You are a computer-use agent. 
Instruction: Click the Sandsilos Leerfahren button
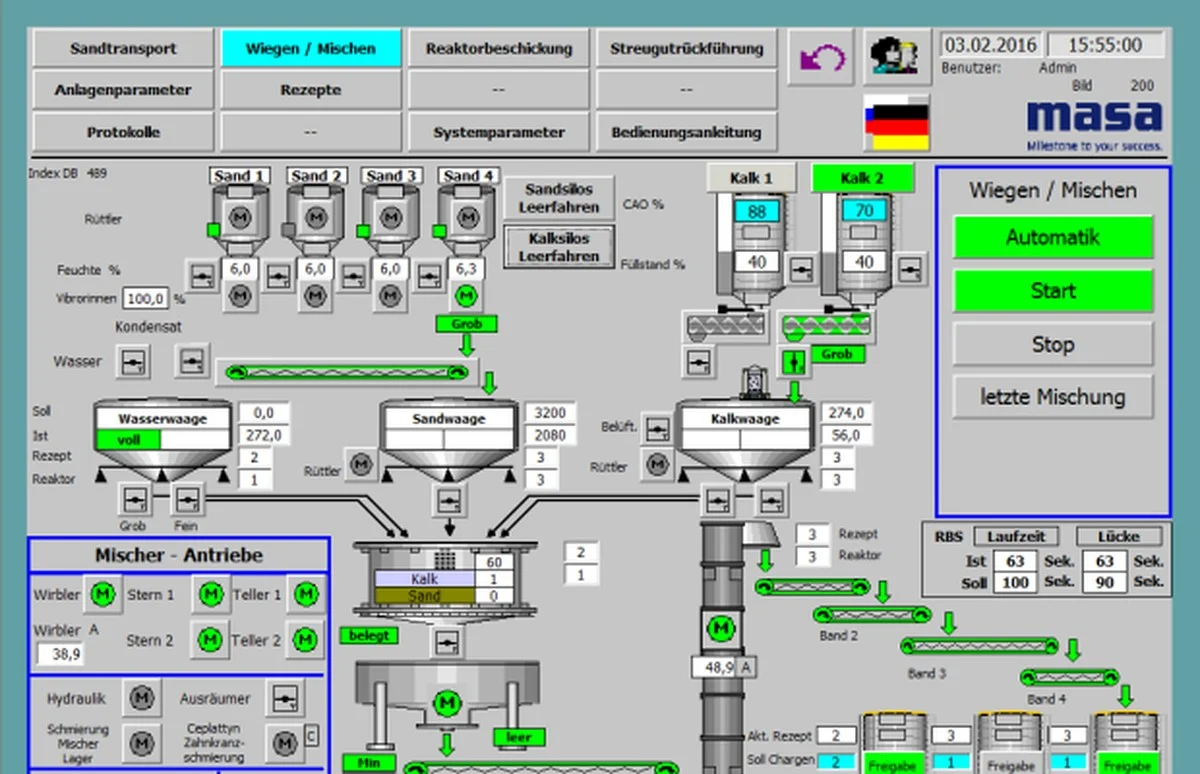point(558,199)
